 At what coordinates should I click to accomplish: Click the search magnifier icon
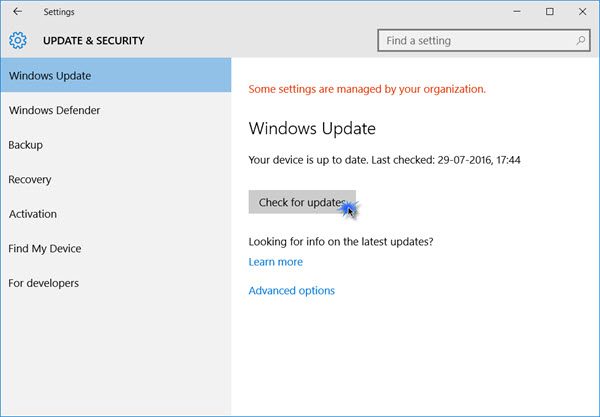[580, 40]
